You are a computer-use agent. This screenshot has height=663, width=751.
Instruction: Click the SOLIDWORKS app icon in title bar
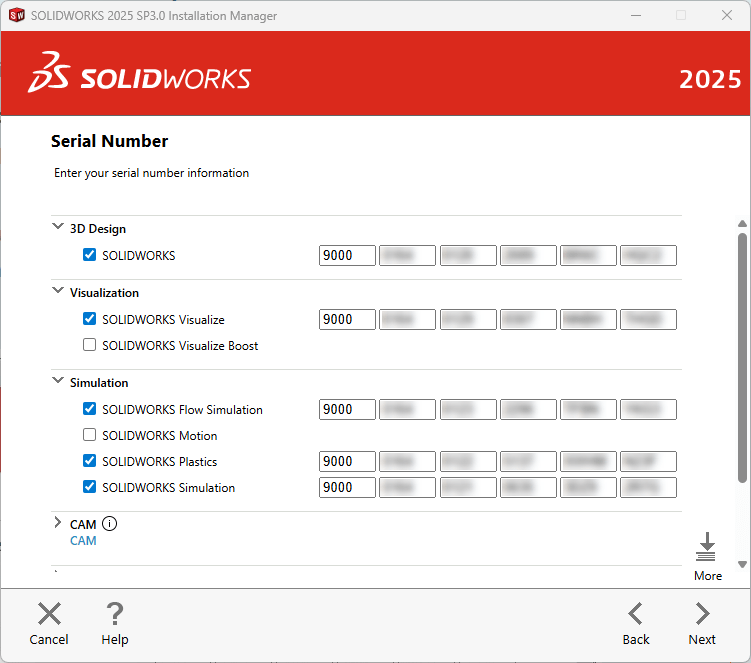point(17,15)
